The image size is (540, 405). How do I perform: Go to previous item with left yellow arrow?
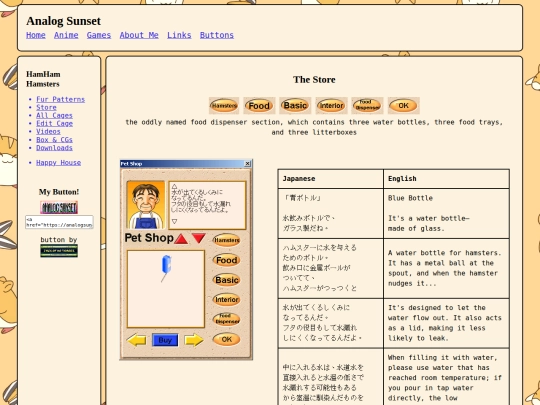pos(136,340)
